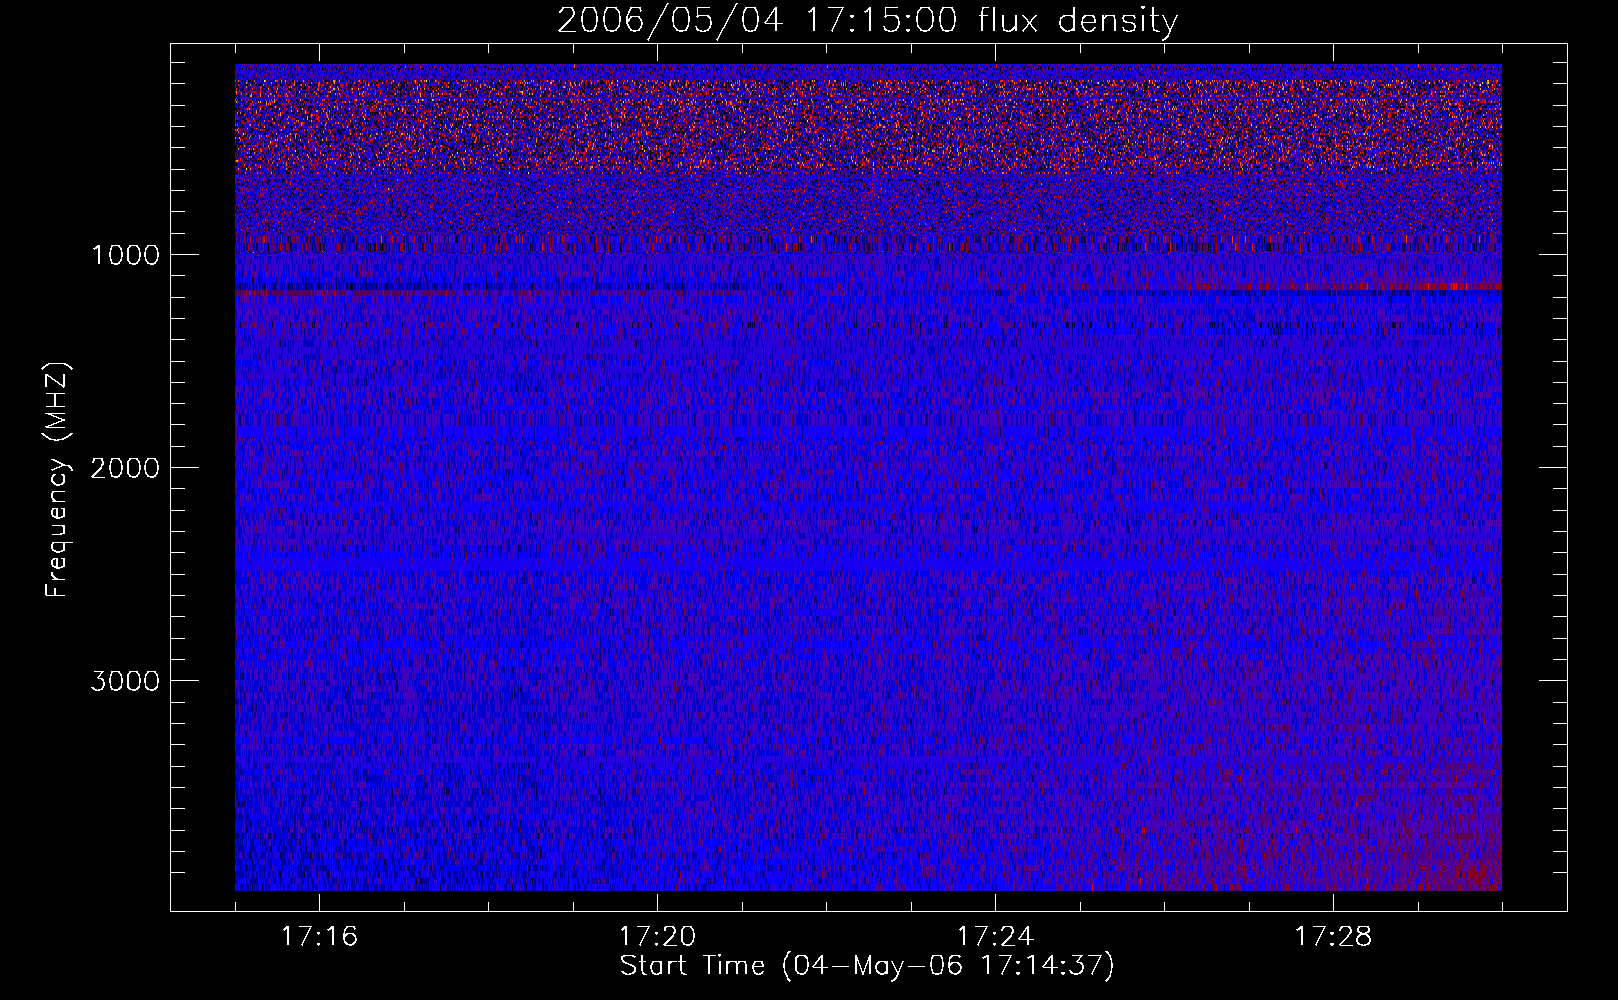Image resolution: width=1618 pixels, height=1000 pixels.
Task: Click the 17:28 time tick label
Action: pyautogui.click(x=1333, y=937)
